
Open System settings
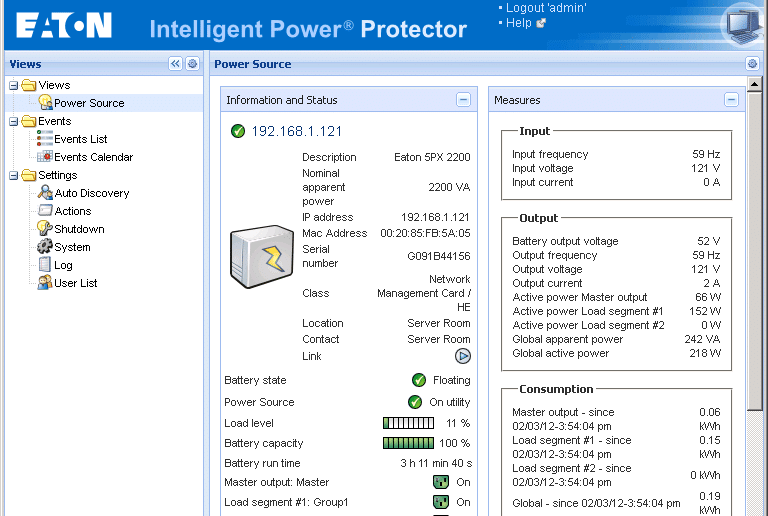tap(72, 247)
